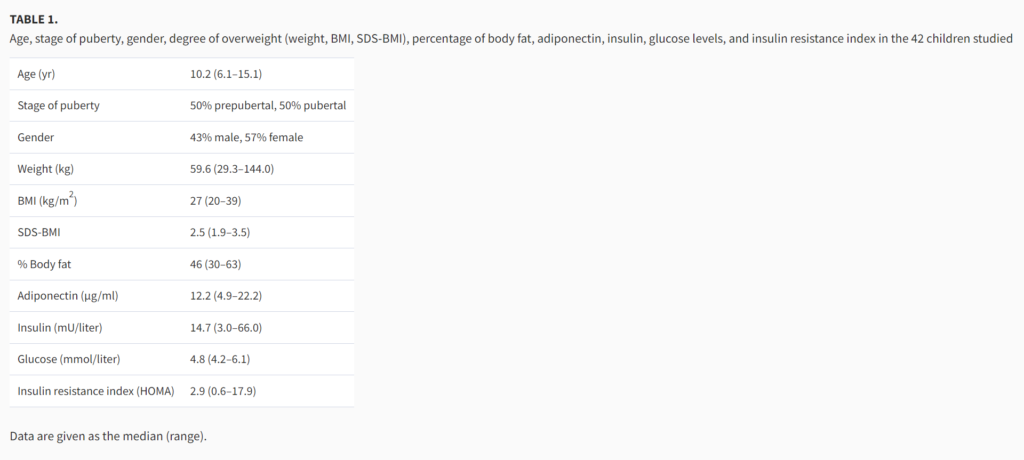
Task: Click 50% prepubertal, 50% pubertal cell
Action: pyautogui.click(x=268, y=105)
